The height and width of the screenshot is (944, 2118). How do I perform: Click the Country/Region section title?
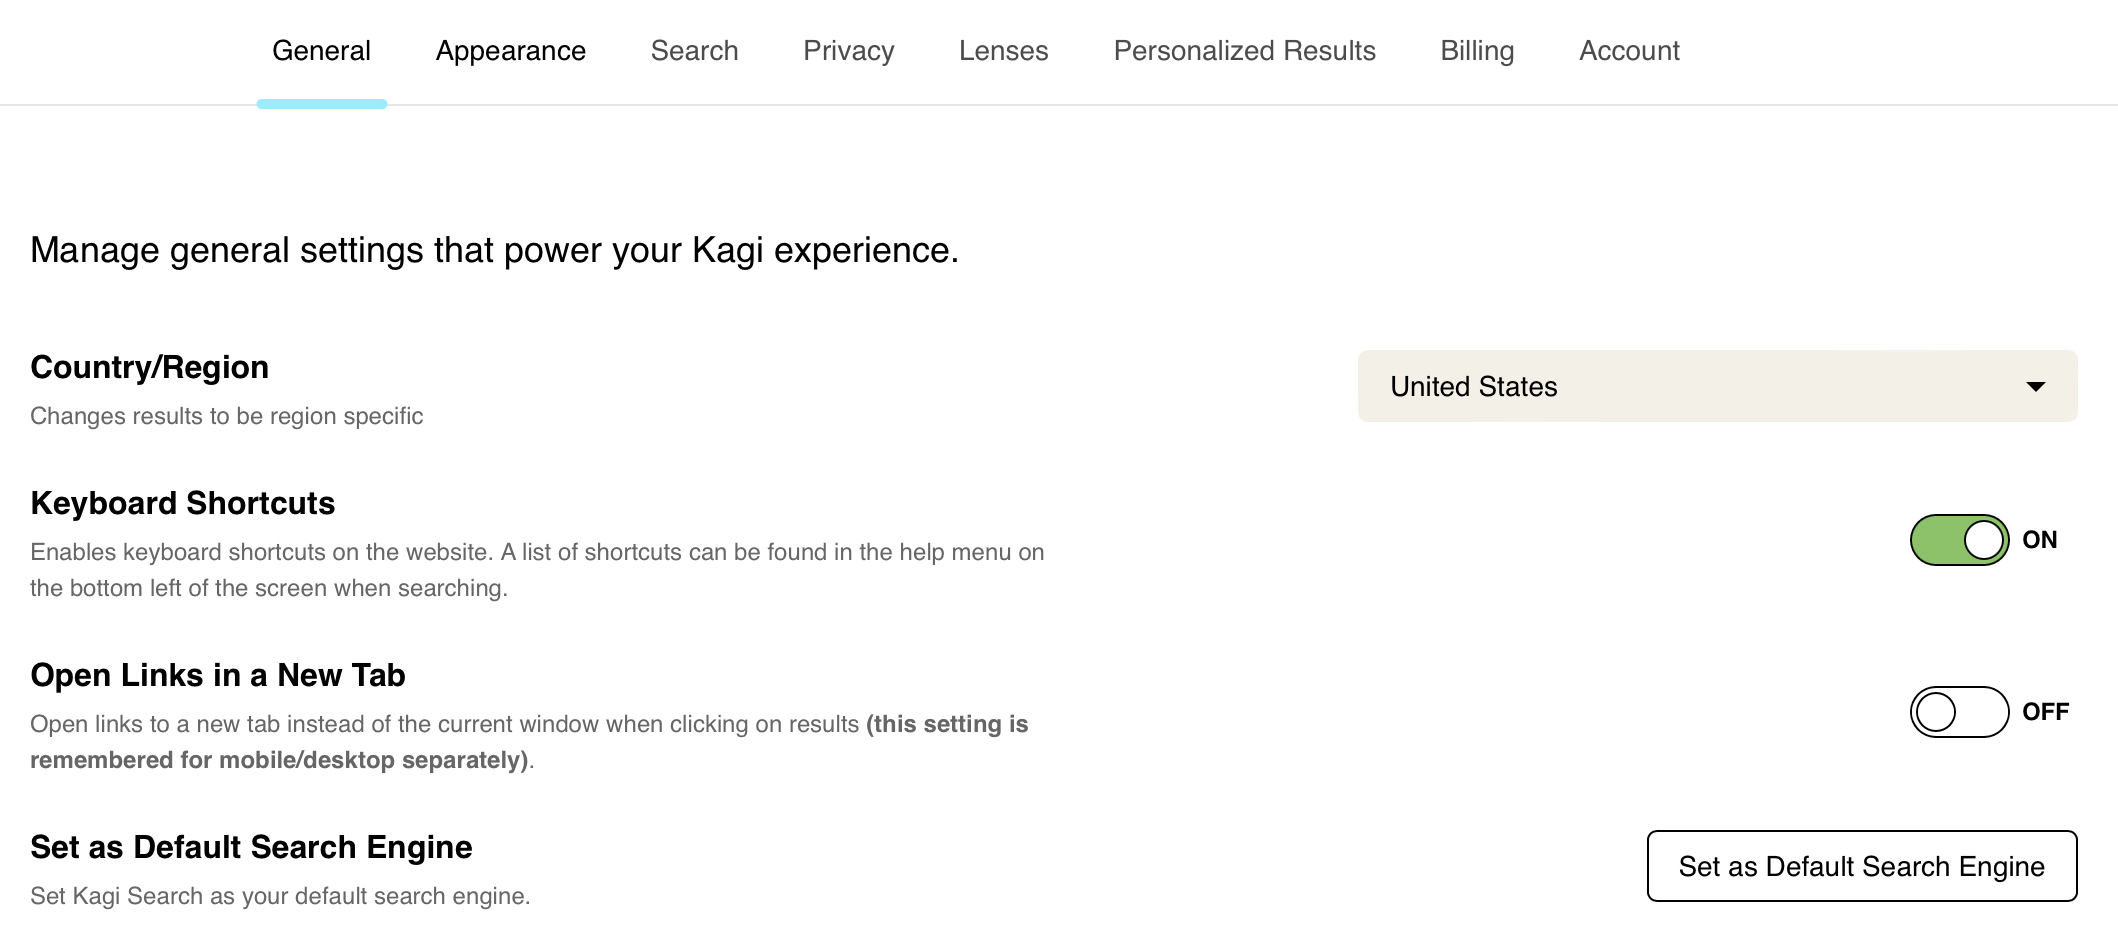(x=149, y=366)
